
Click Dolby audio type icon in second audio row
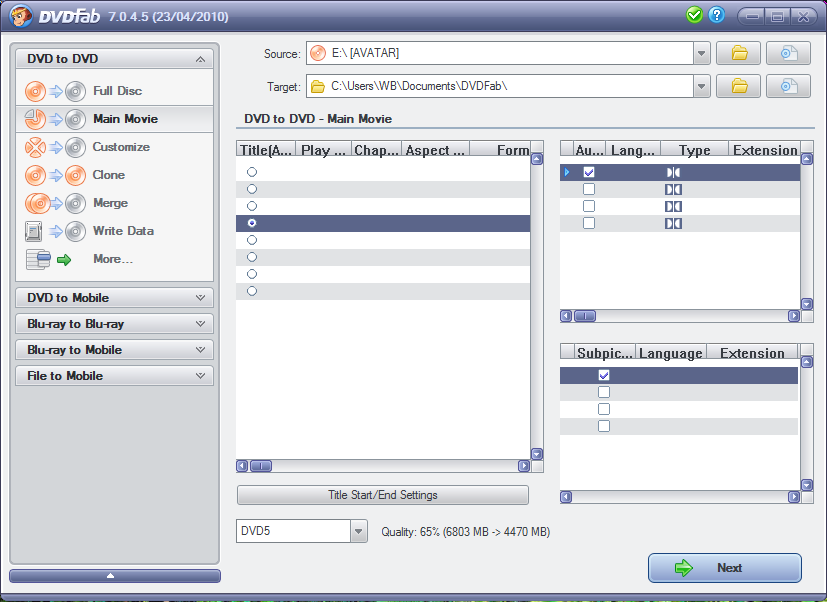click(673, 189)
